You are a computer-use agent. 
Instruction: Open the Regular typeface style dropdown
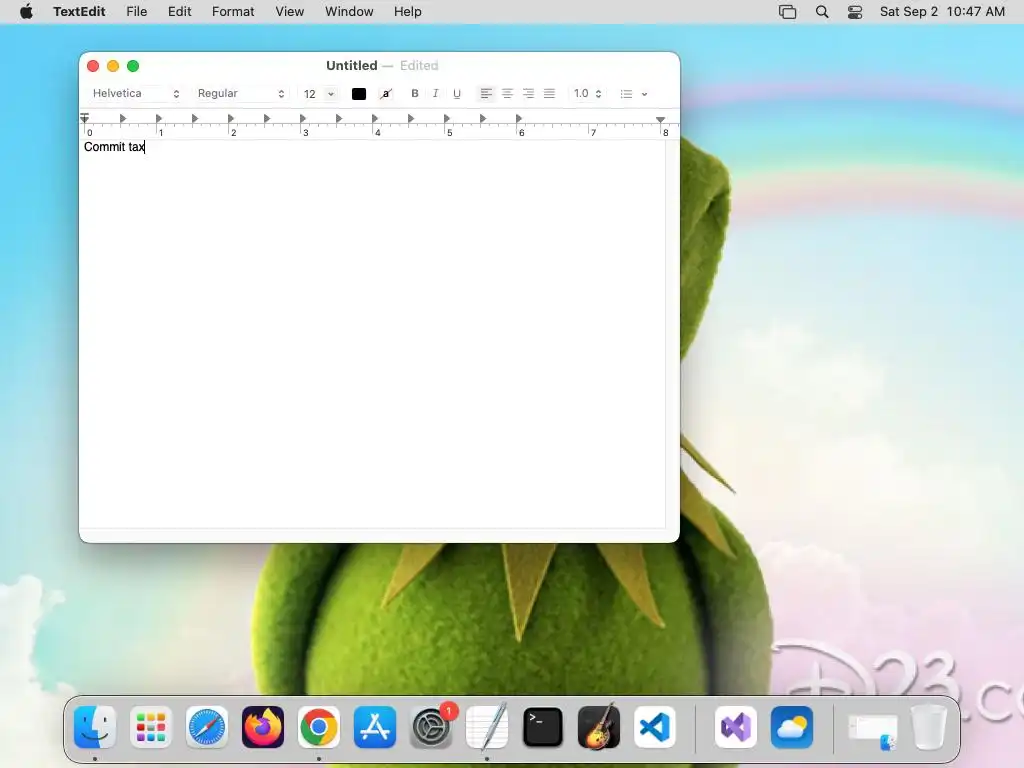pyautogui.click(x=241, y=93)
